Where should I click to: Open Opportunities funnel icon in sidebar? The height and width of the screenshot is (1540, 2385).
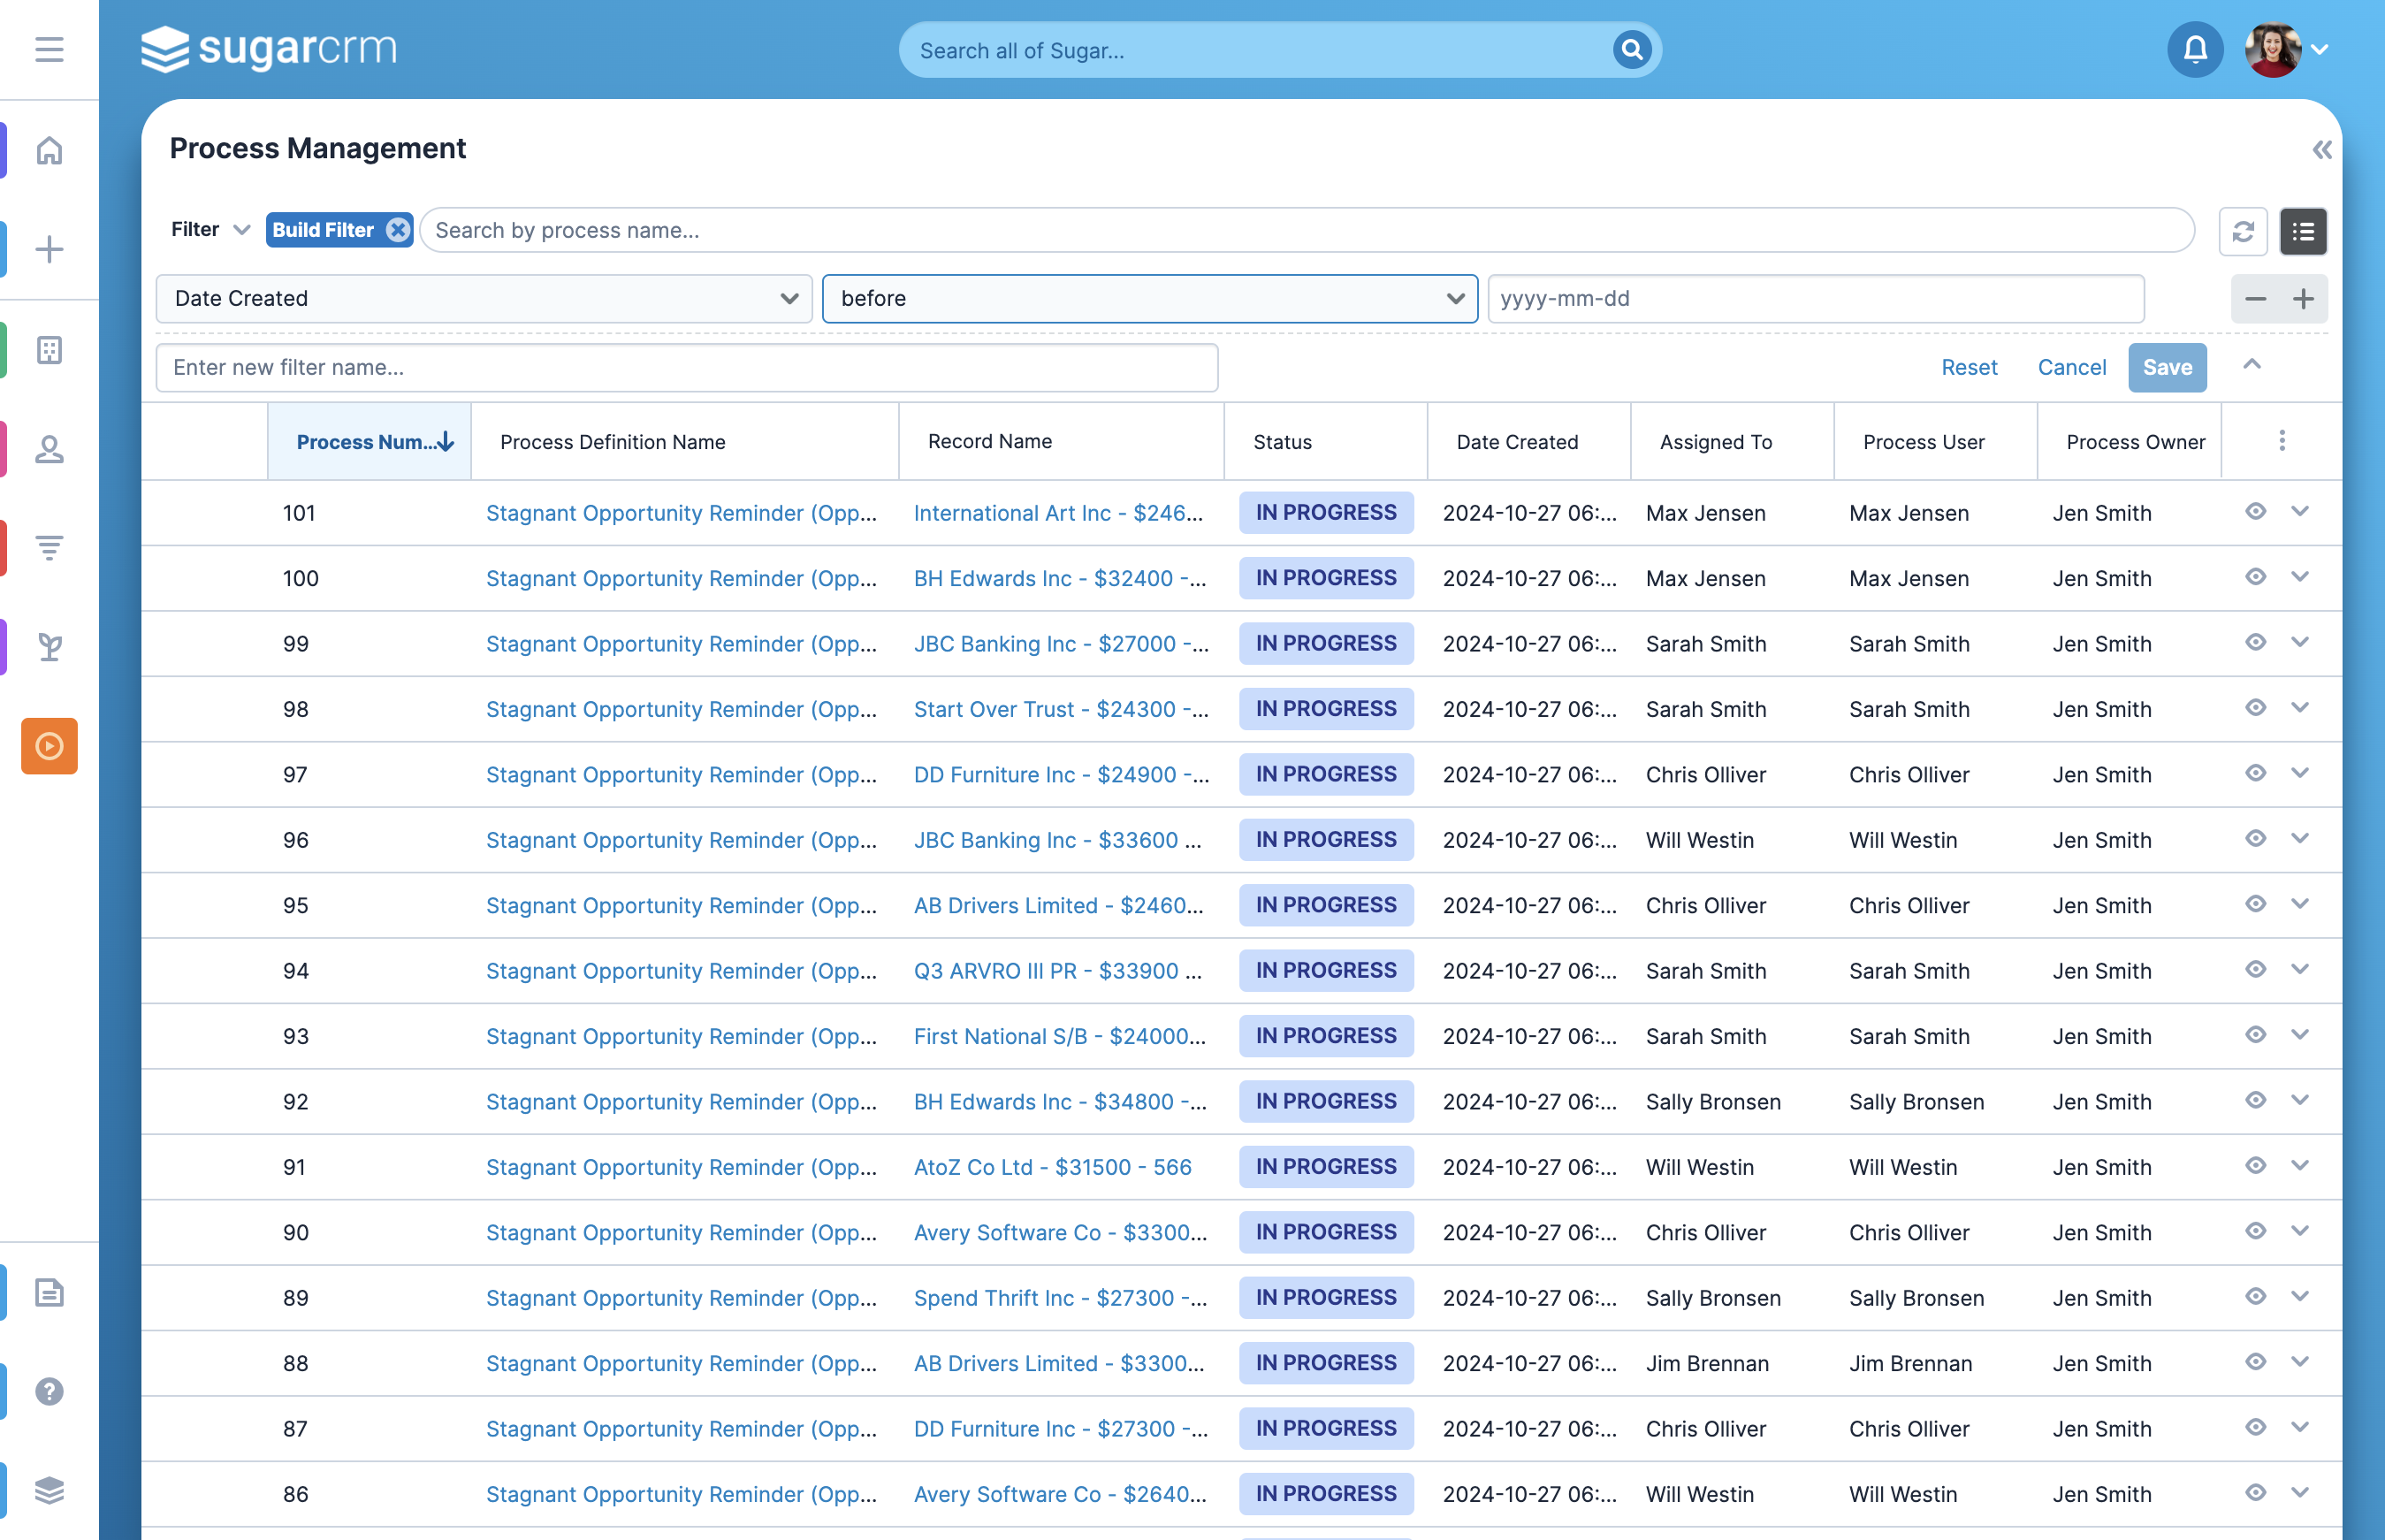[49, 547]
